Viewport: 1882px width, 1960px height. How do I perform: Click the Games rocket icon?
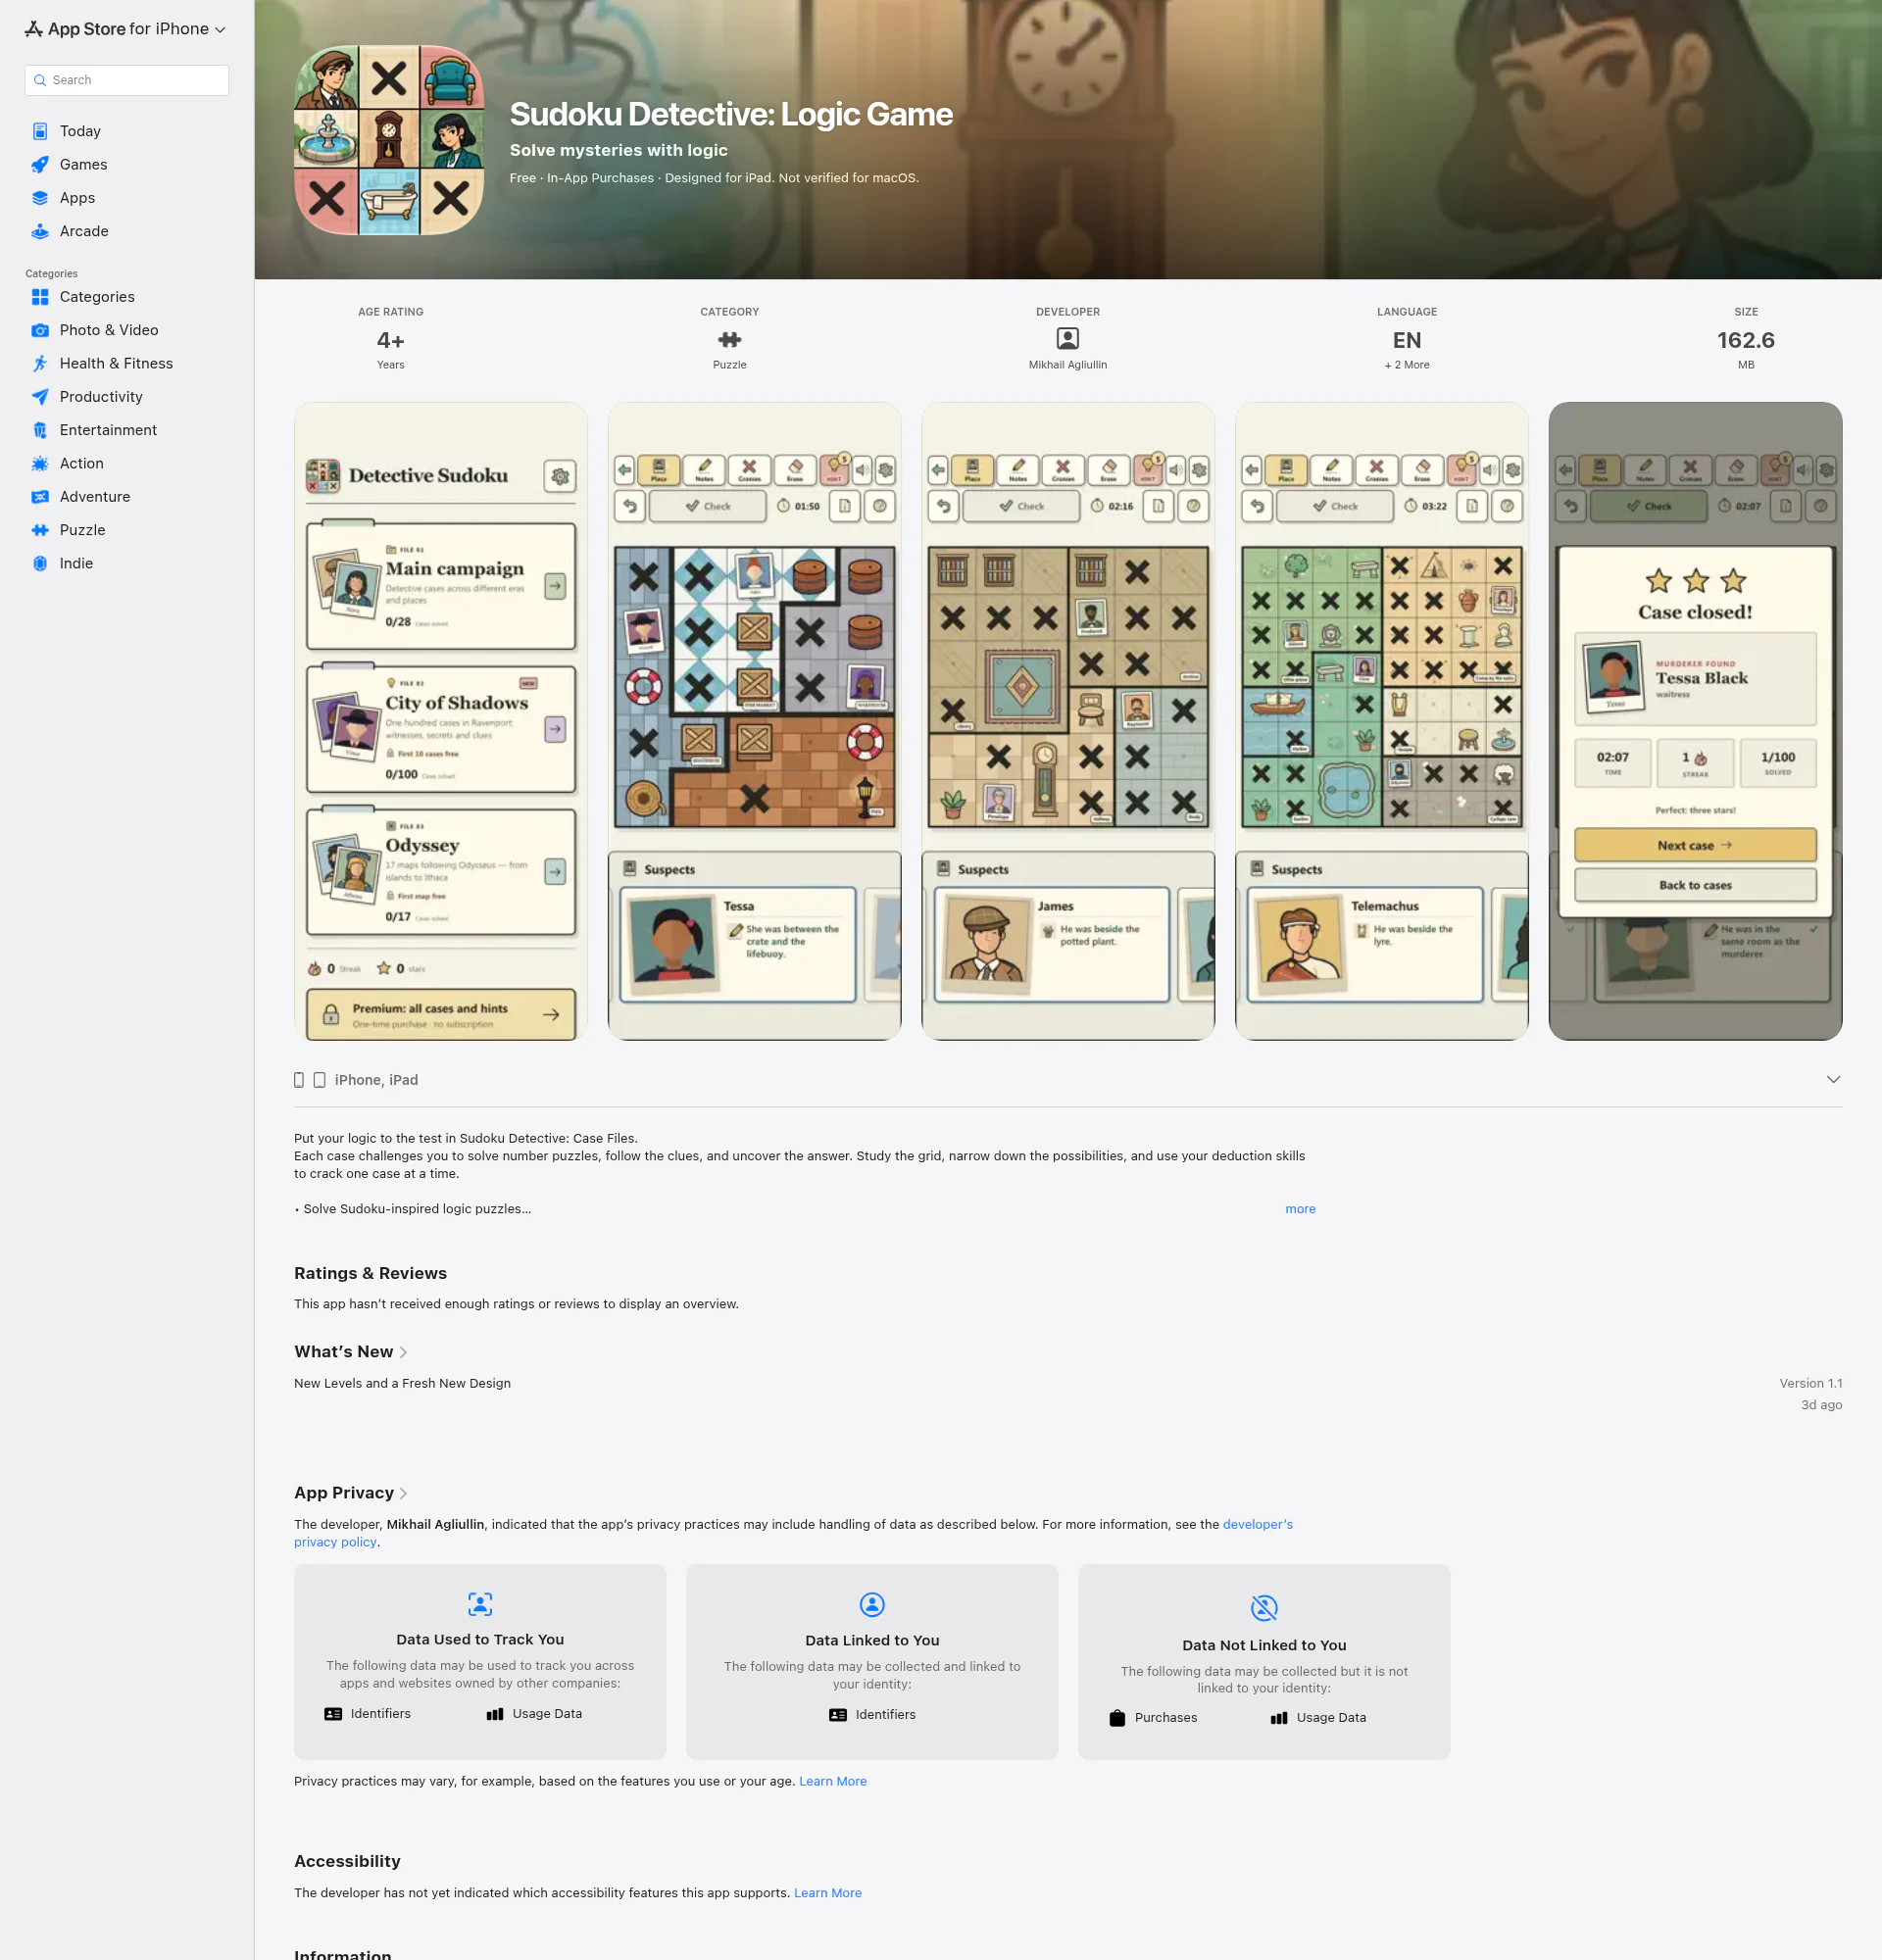pyautogui.click(x=40, y=164)
